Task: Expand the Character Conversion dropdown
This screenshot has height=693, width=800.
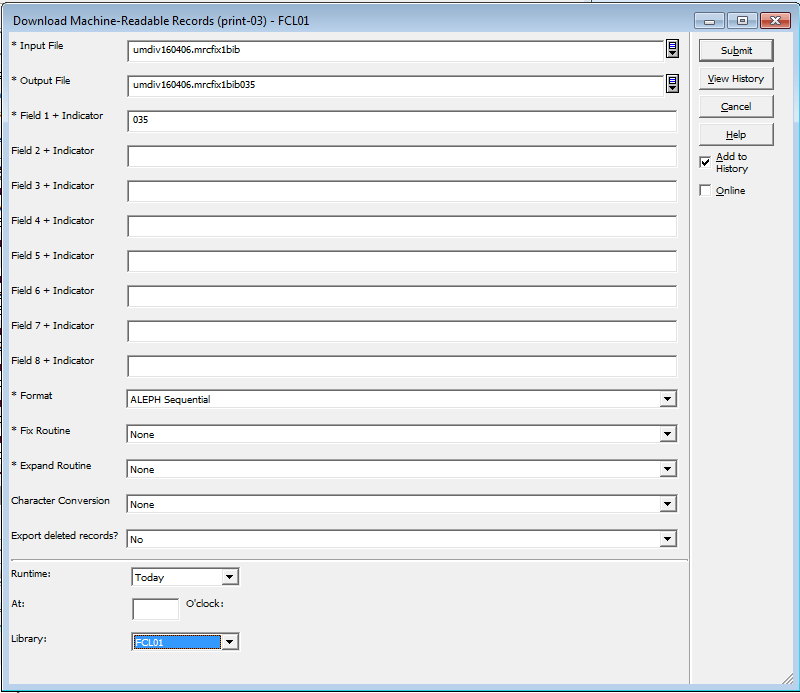Action: pyautogui.click(x=668, y=504)
